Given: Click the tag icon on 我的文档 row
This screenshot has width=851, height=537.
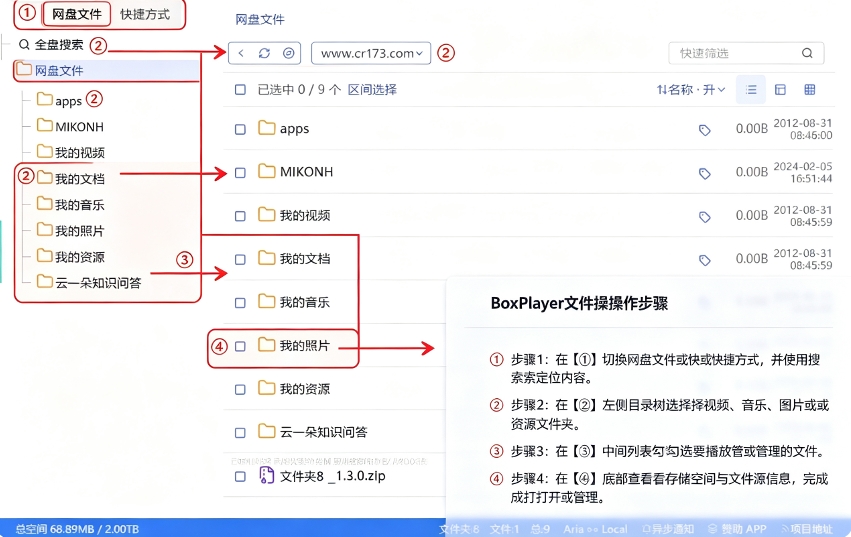Looking at the screenshot, I should tap(704, 260).
